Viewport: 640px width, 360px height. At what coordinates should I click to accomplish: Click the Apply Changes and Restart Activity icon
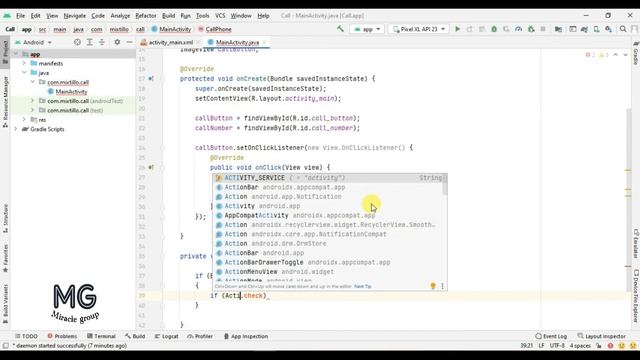click(x=469, y=29)
